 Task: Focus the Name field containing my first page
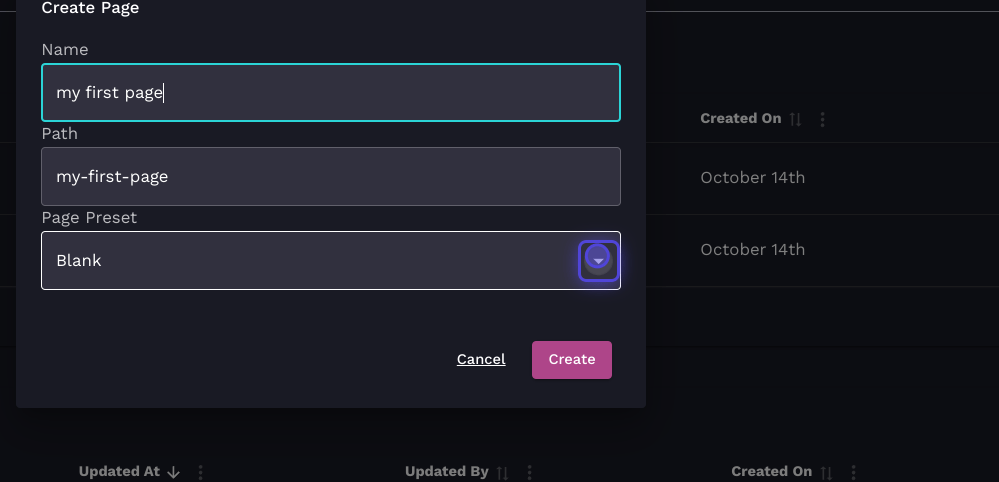330,93
